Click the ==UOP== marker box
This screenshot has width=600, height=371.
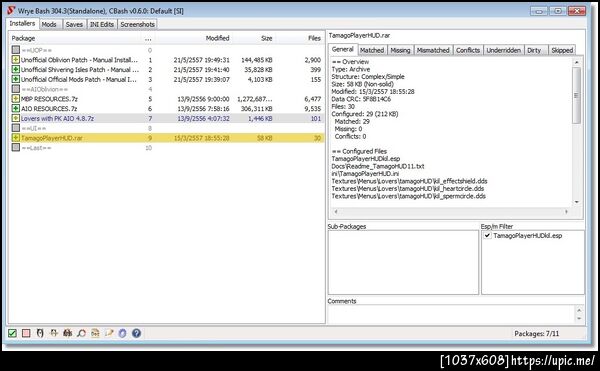point(15,50)
